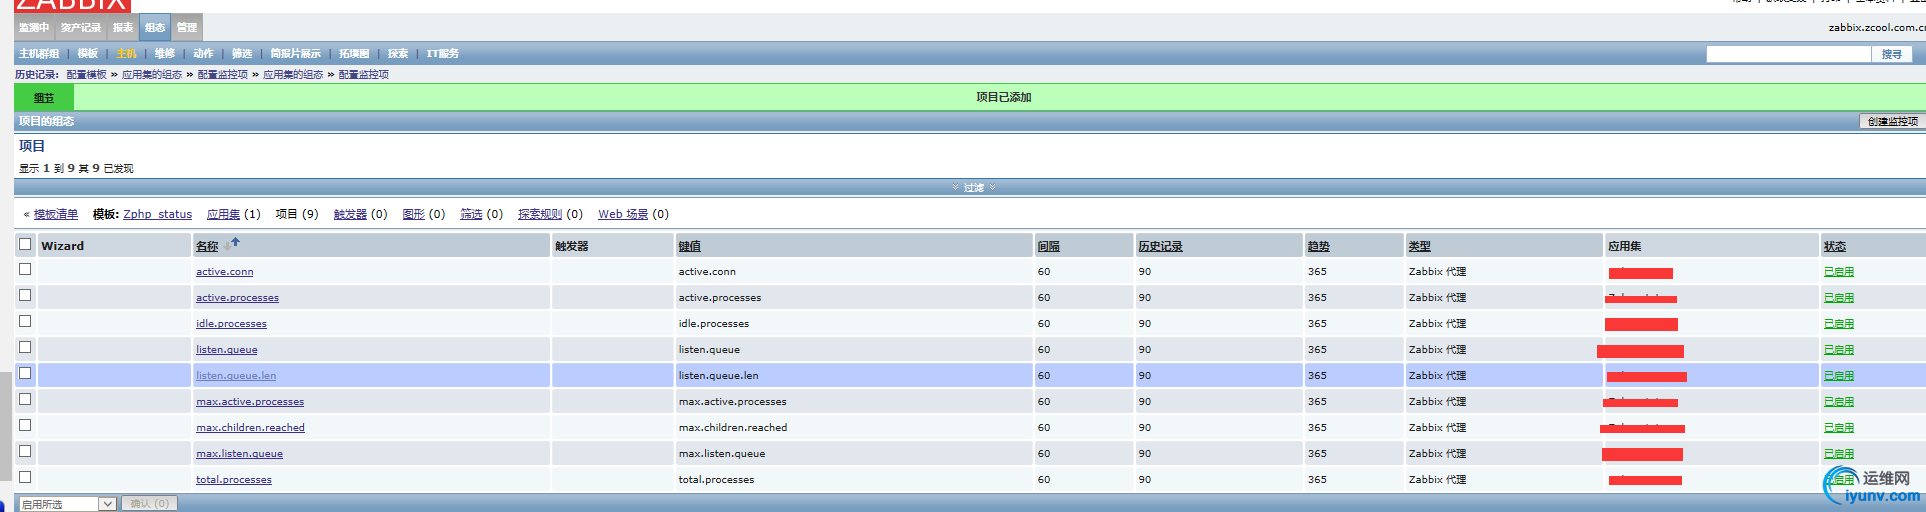Open the Web 场景 (0) link

(623, 214)
